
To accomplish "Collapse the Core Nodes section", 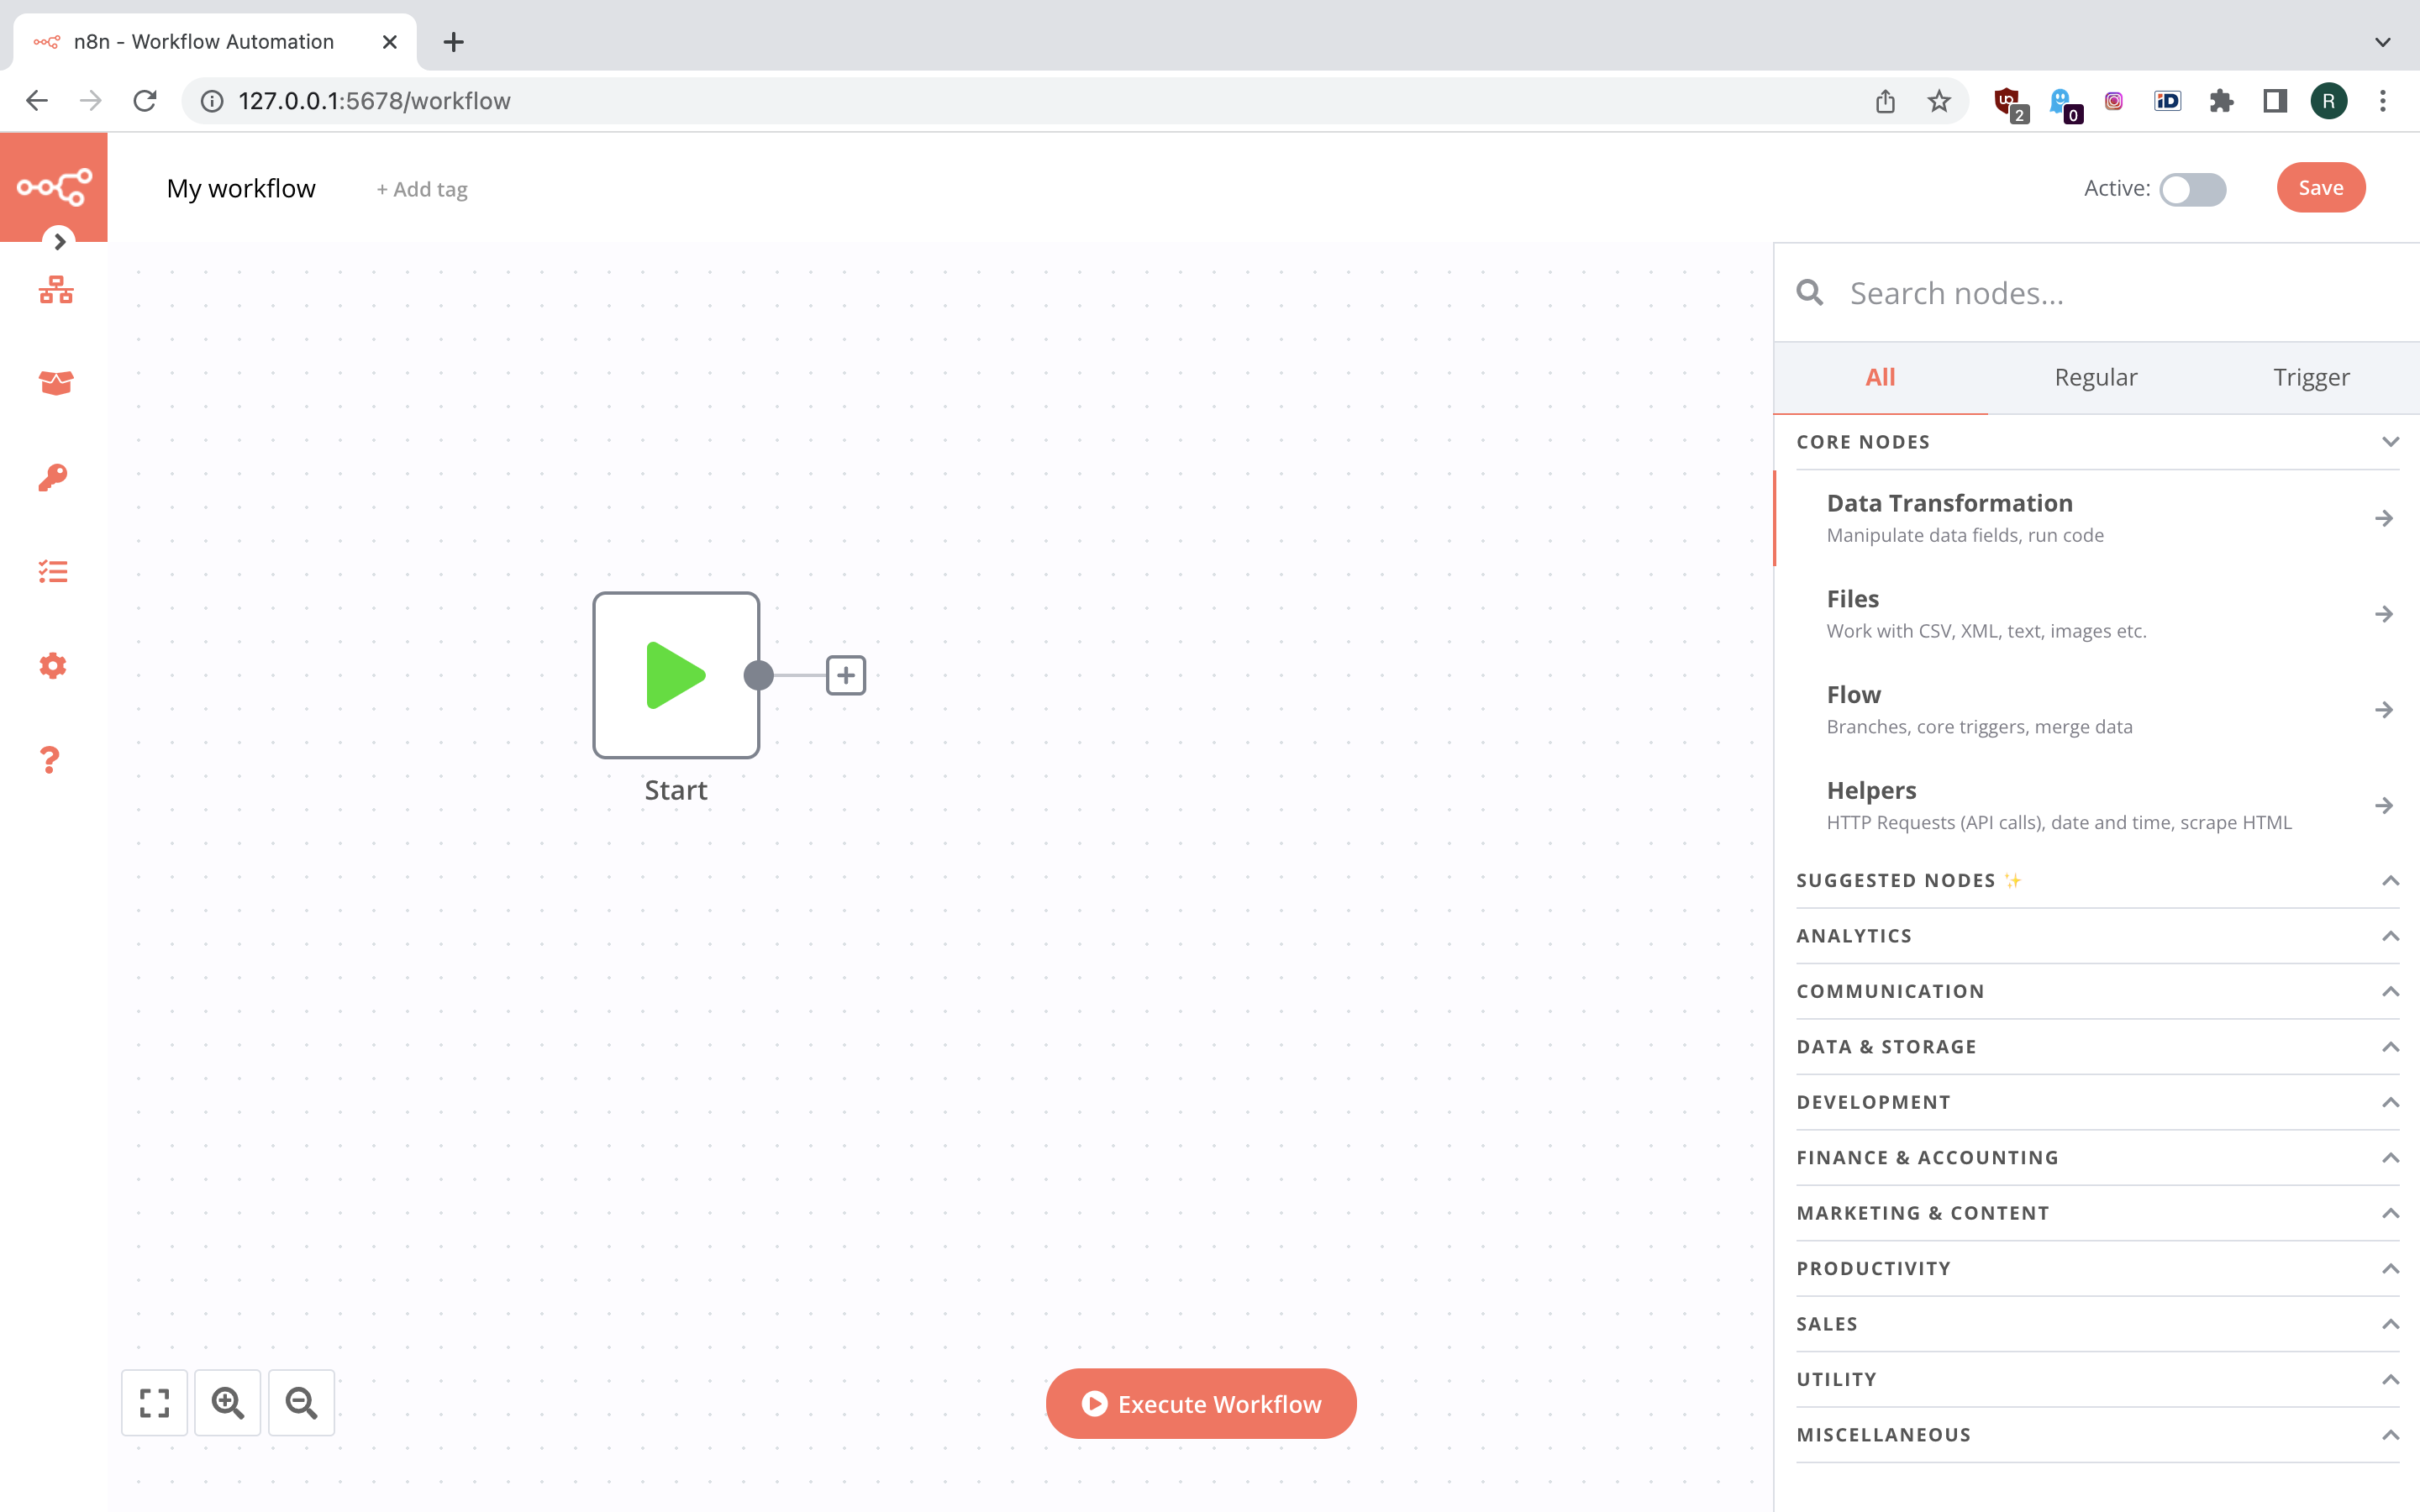I will point(2097,442).
